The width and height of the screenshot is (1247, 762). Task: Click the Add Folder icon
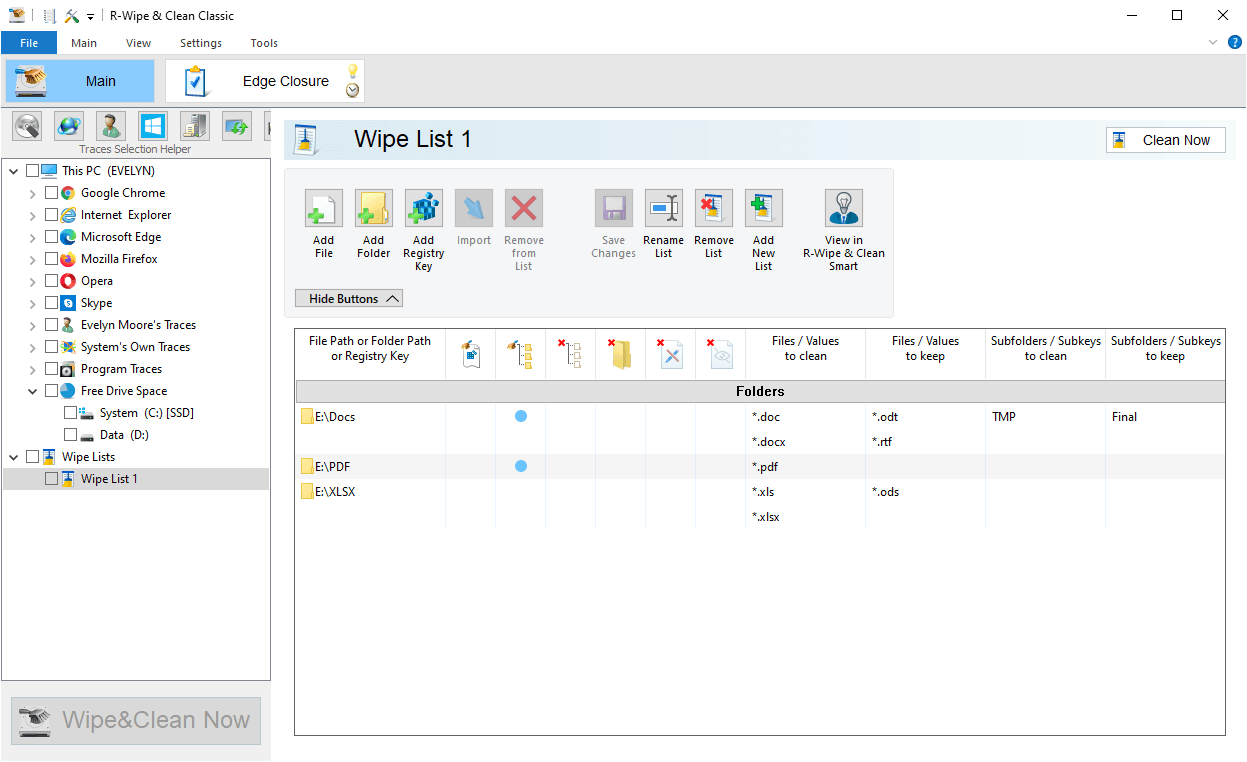[x=373, y=209]
